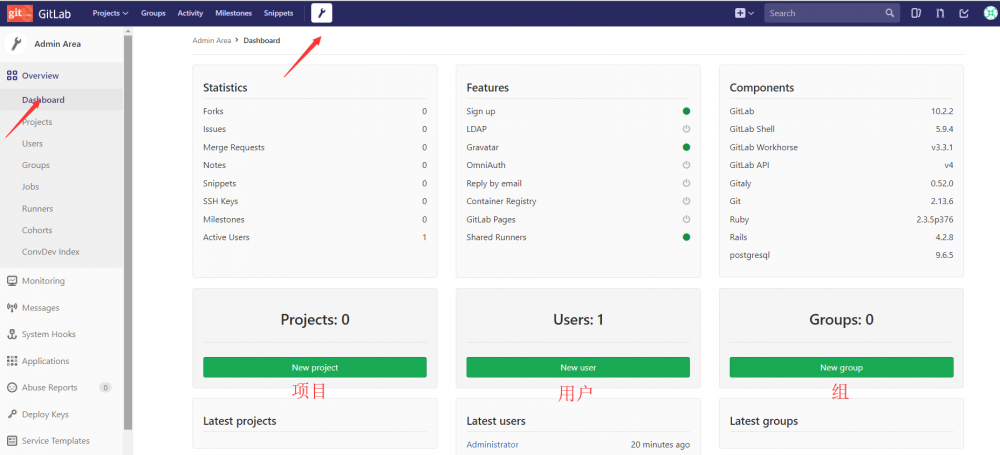This screenshot has height=455, width=1000.
Task: Click the green New user button
Action: (x=578, y=368)
